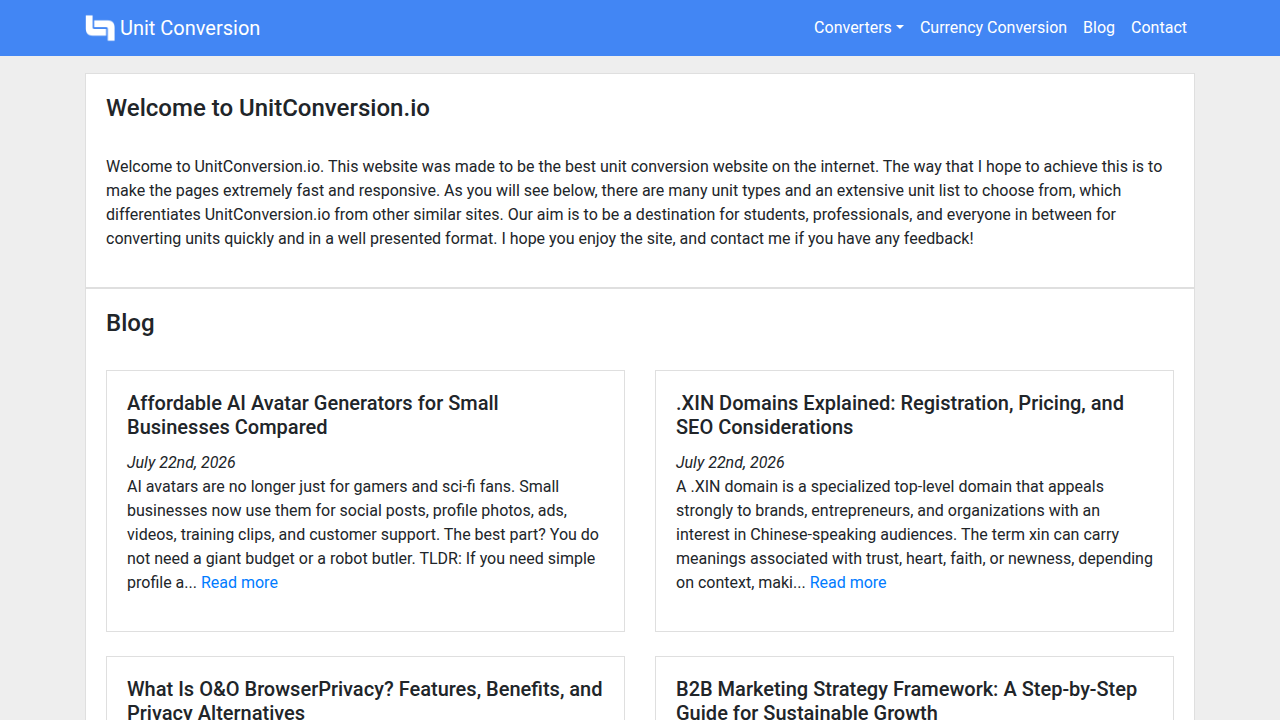Read more about .XIN Domains

click(x=848, y=582)
